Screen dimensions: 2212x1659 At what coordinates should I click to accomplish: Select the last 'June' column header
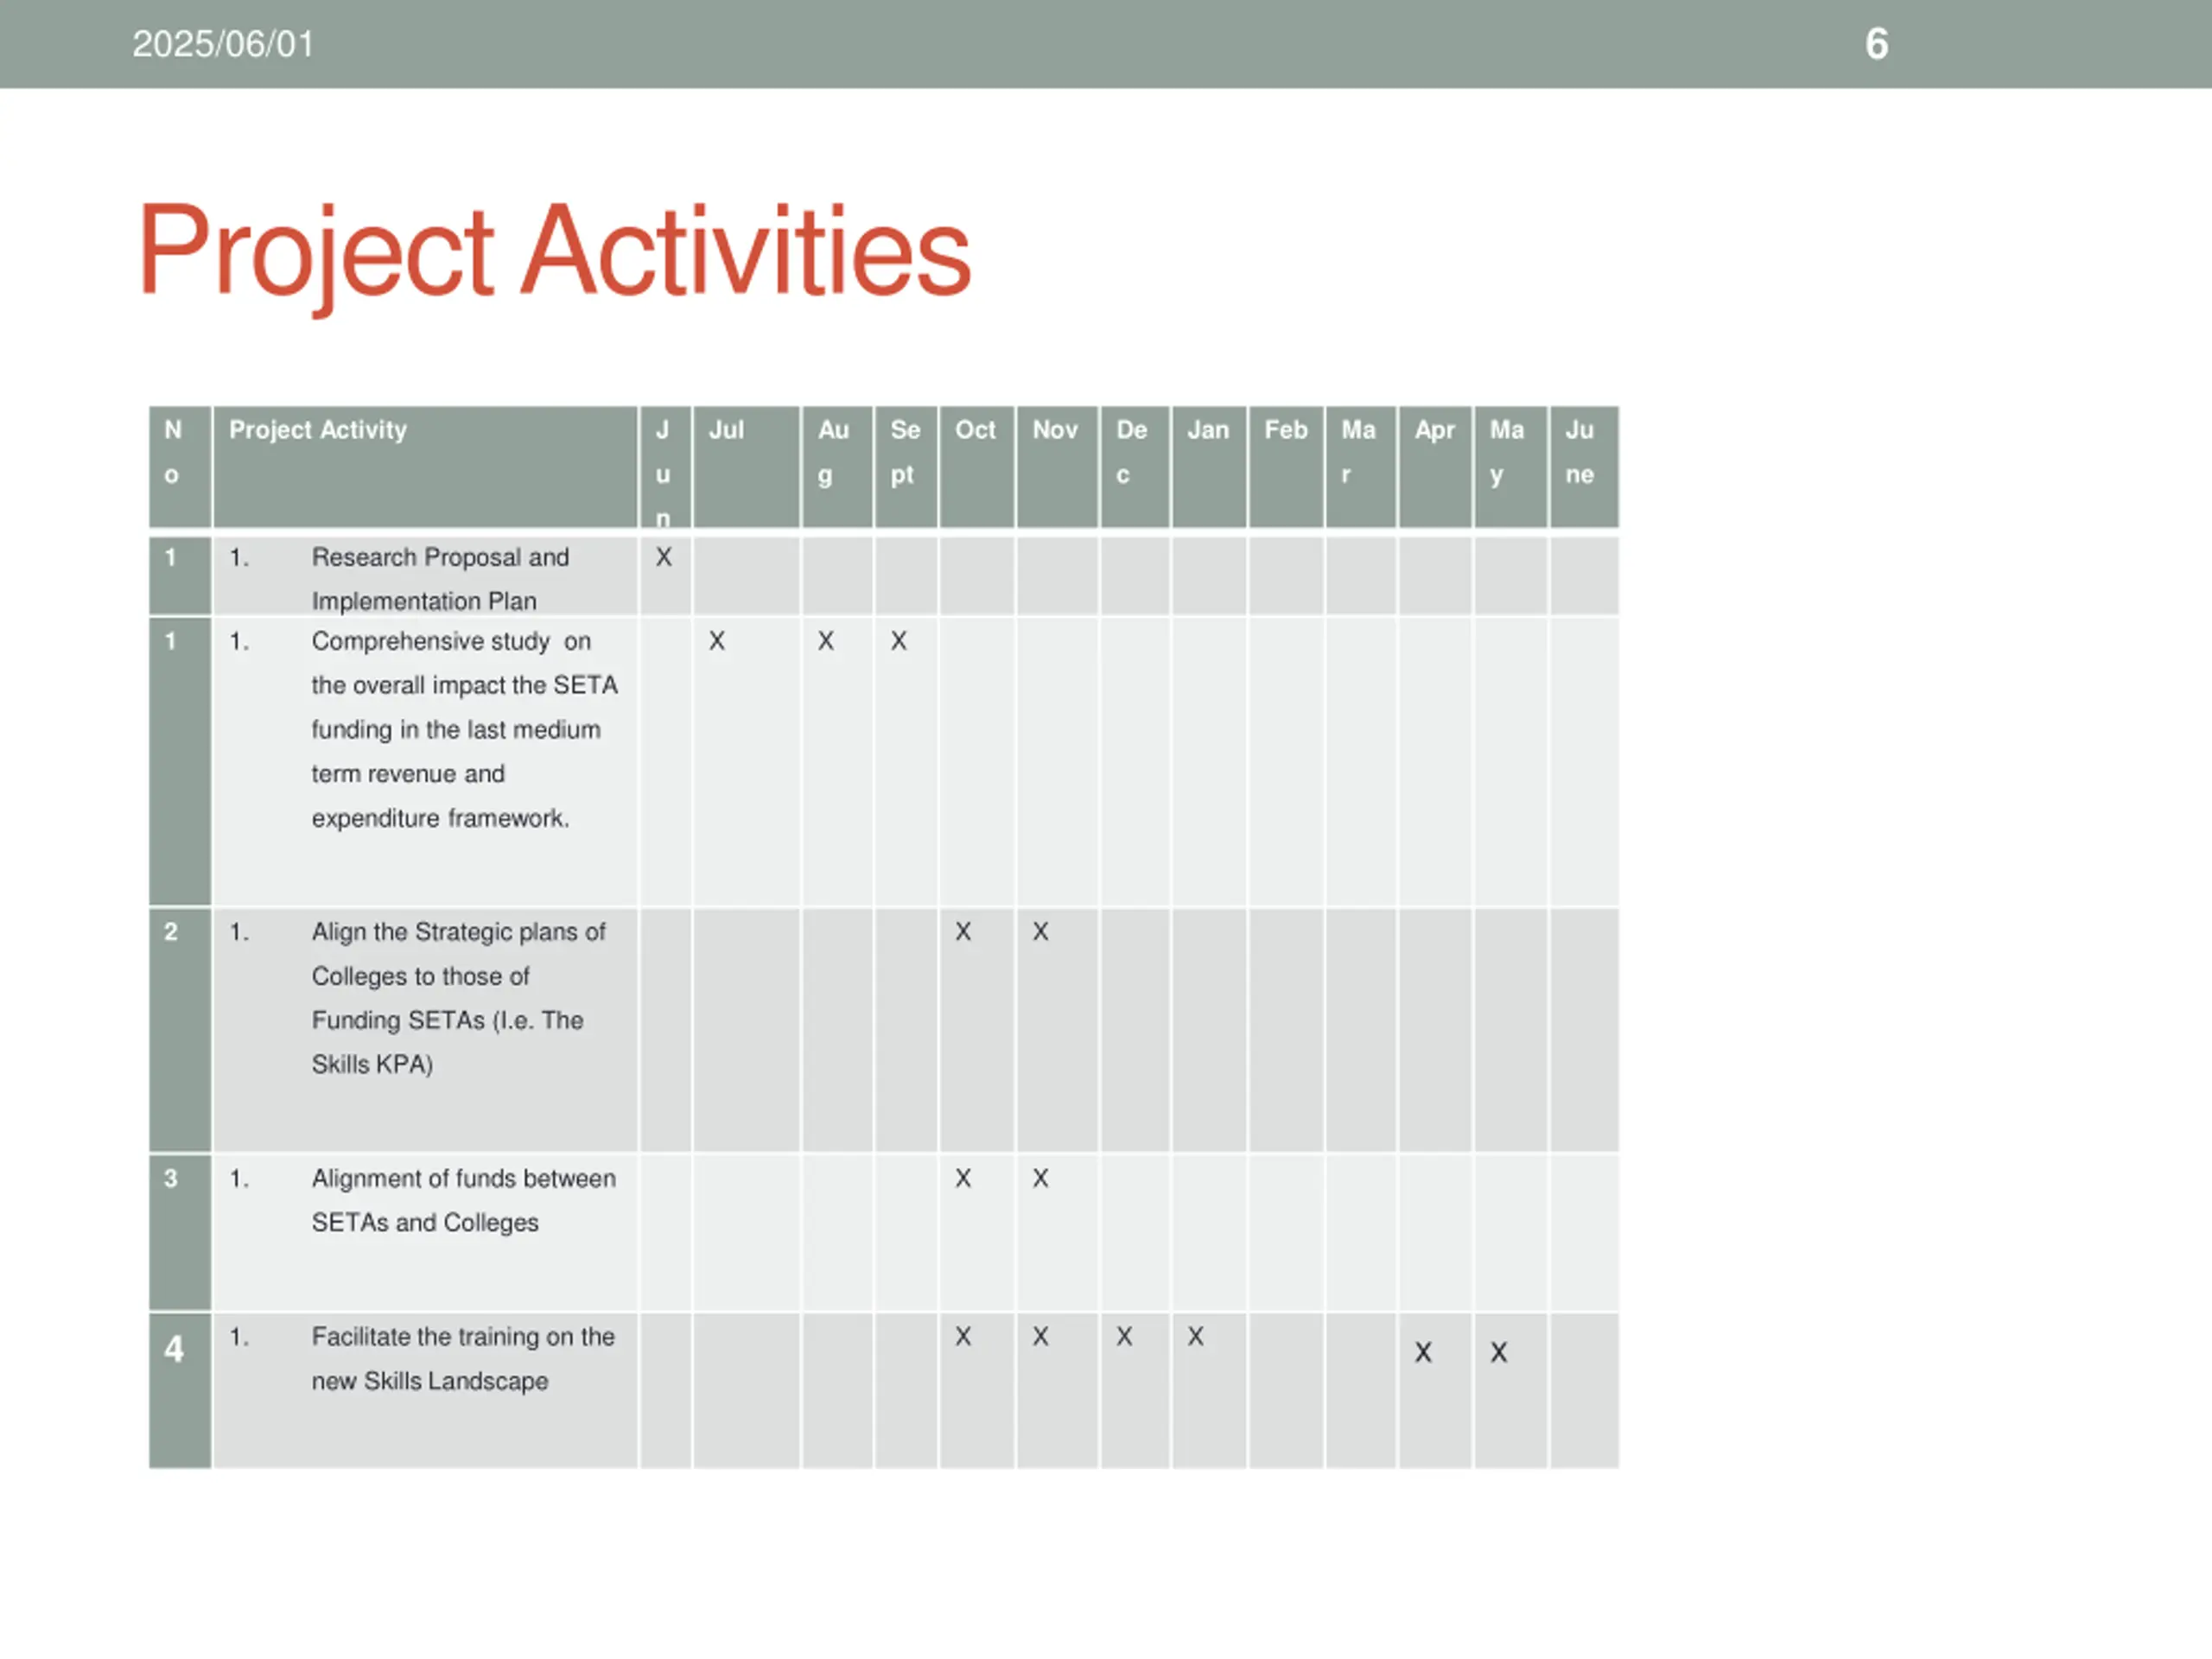1585,467
